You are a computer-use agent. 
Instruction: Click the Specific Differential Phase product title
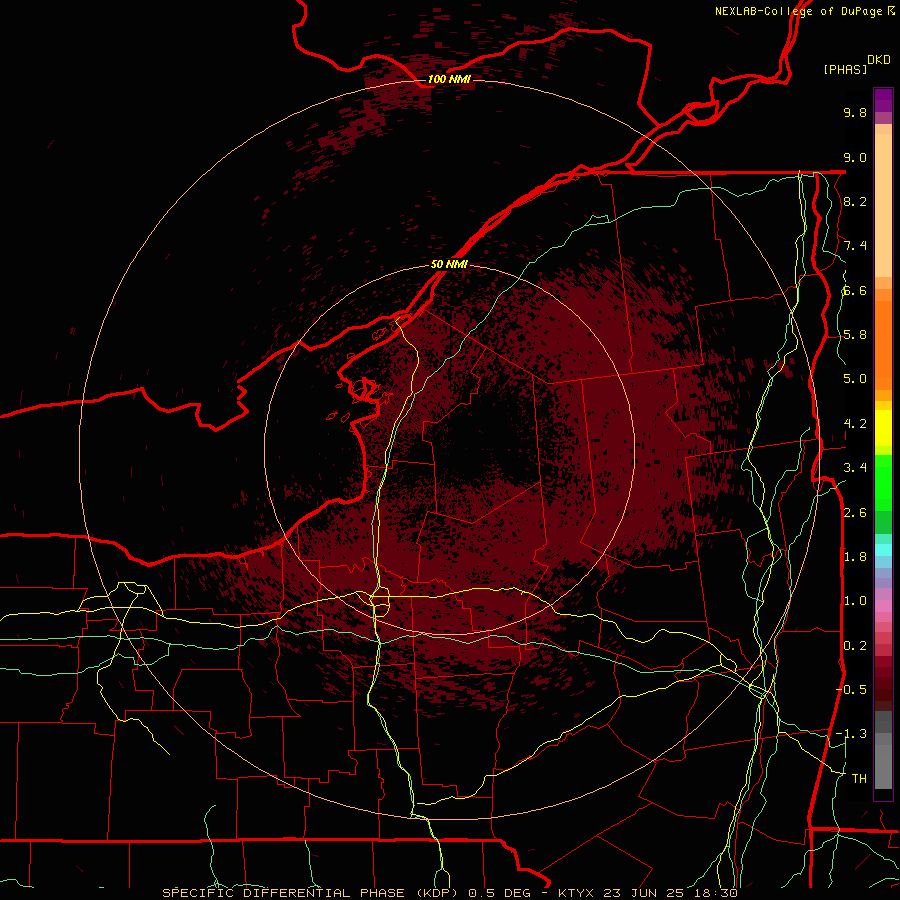(312, 893)
